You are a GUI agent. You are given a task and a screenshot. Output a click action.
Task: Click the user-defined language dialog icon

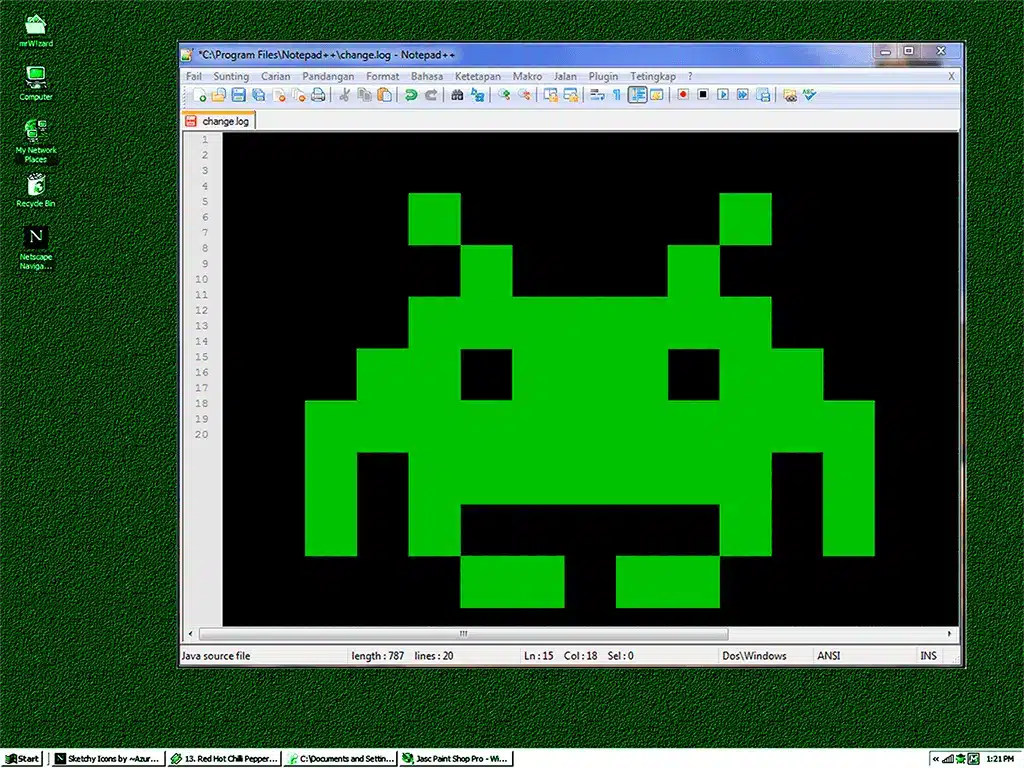click(x=656, y=95)
